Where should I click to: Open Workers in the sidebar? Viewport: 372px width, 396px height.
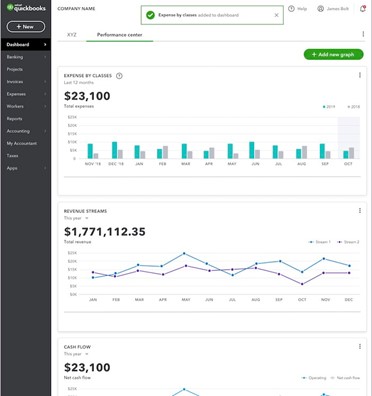(26, 106)
